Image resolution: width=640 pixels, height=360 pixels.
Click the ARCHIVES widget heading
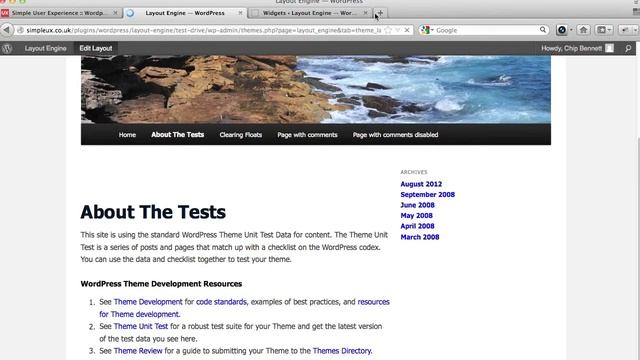click(414, 172)
